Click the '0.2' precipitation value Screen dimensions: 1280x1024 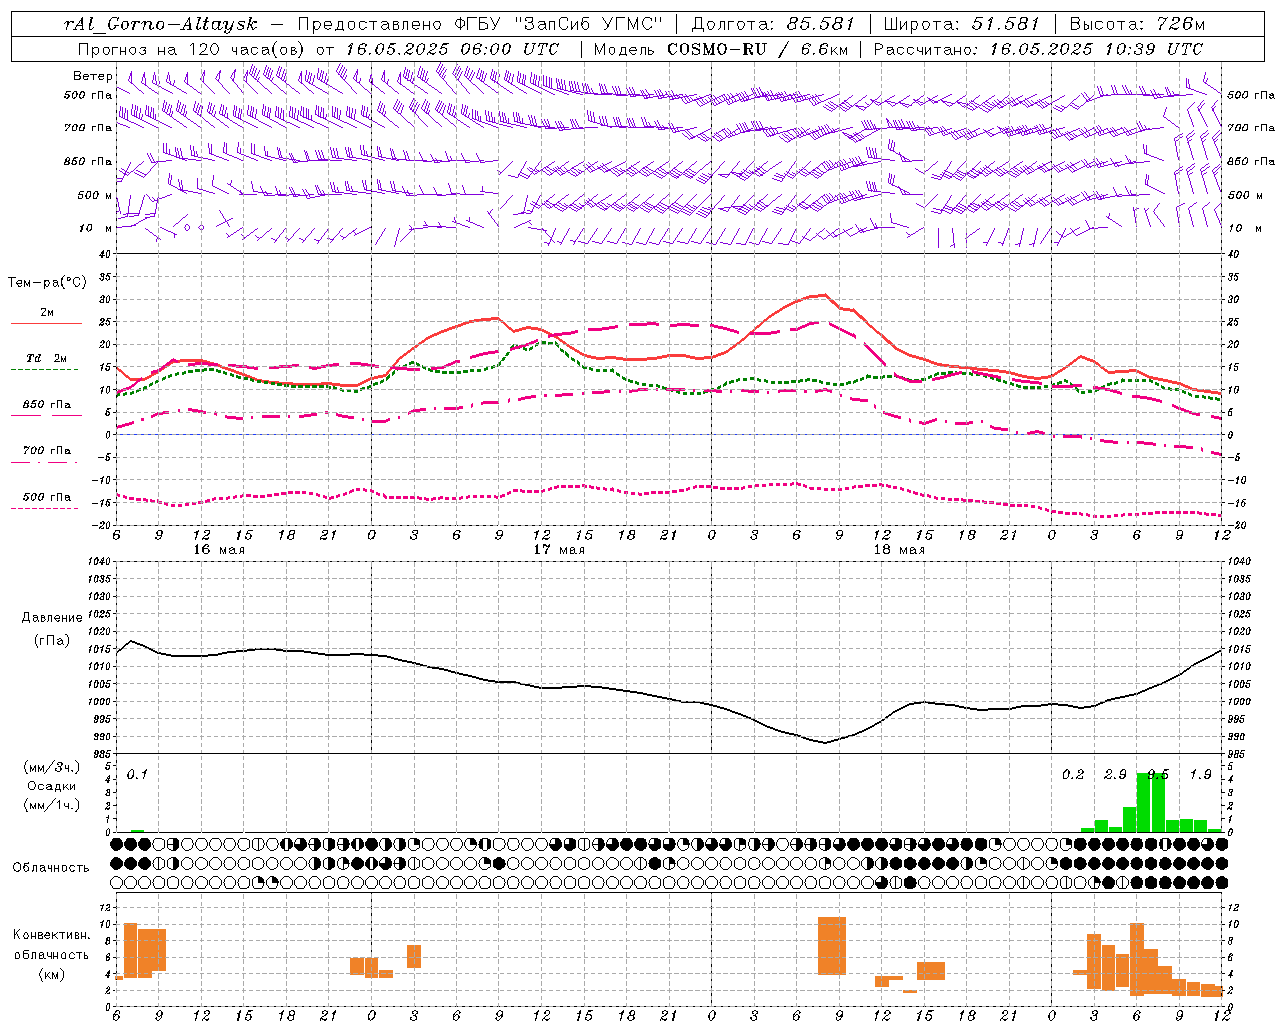1073,775
